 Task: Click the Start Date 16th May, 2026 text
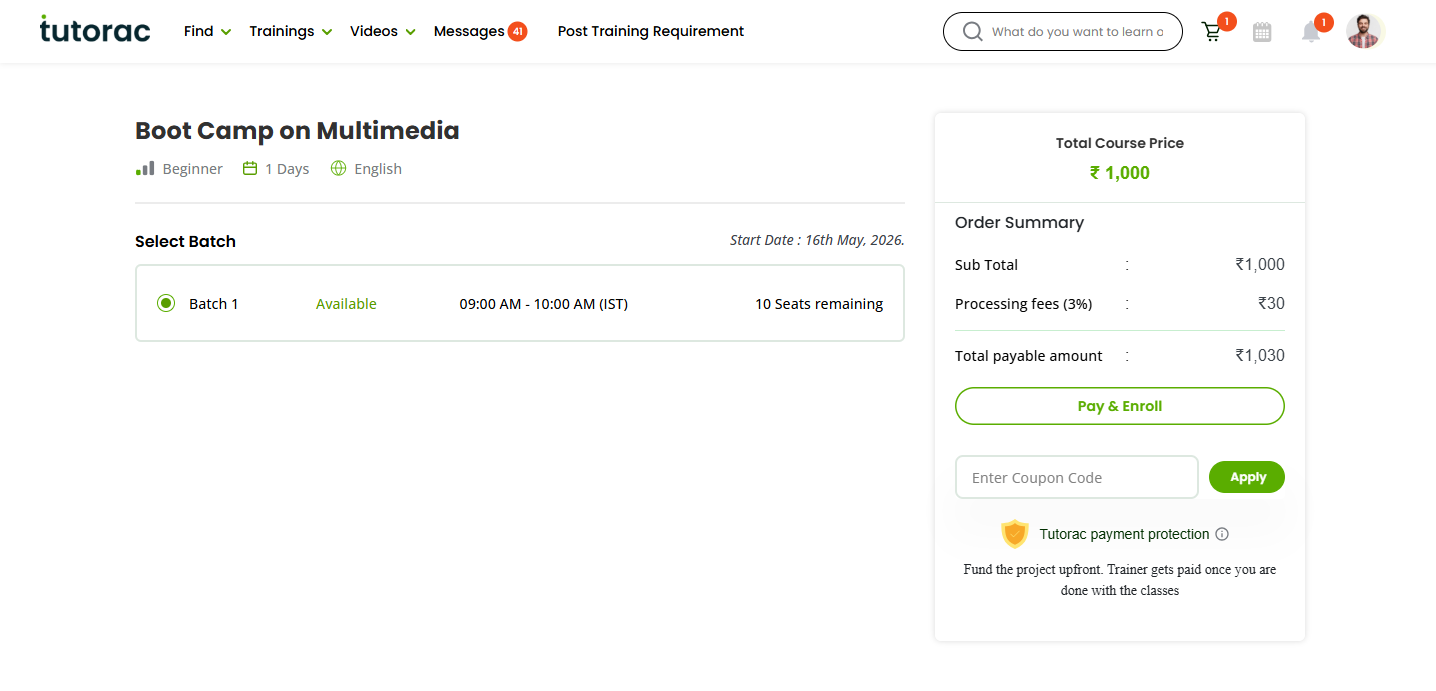coord(817,240)
